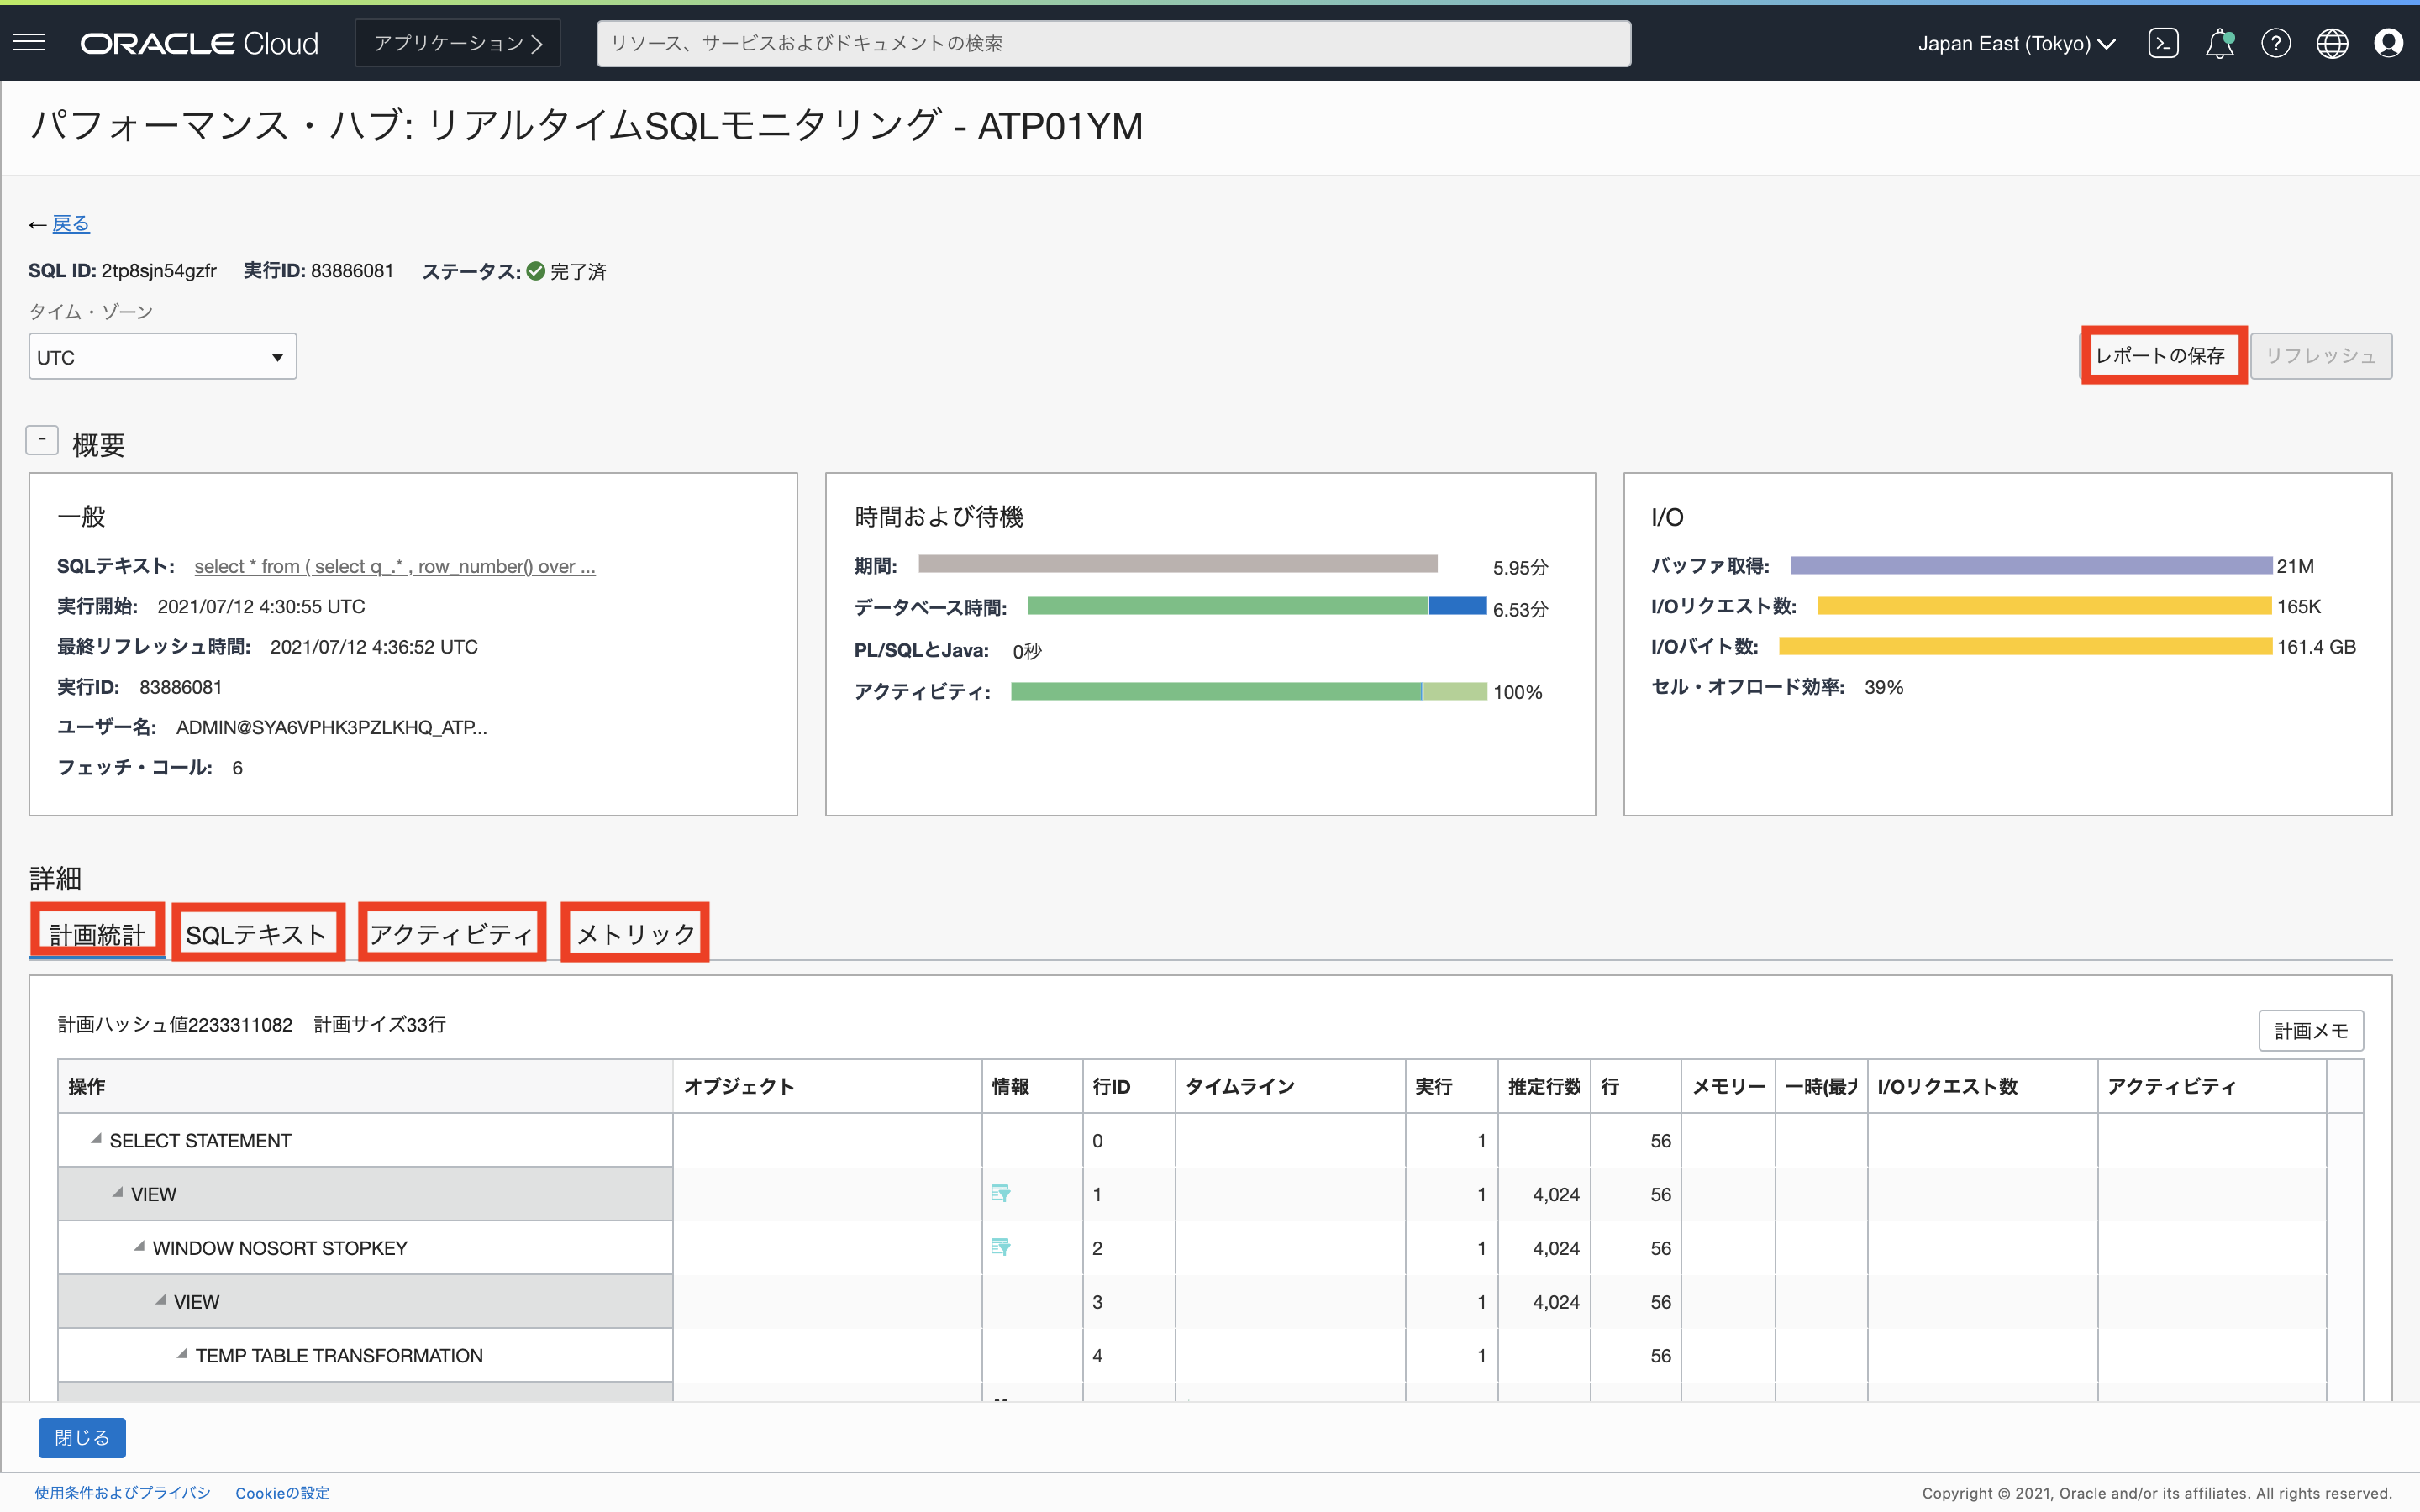This screenshot has height=1512, width=2420.
Task: Click the info icon in WINDOW NOSORT STOPKEY row
Action: click(x=1000, y=1247)
